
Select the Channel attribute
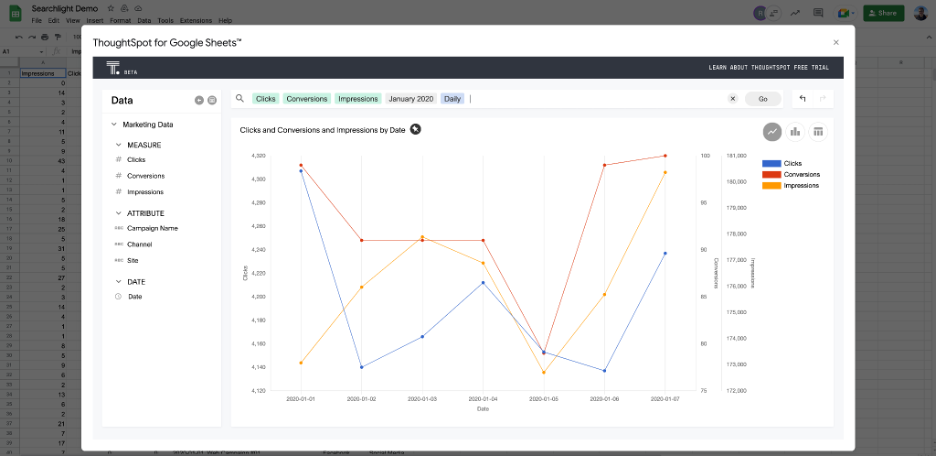click(140, 244)
